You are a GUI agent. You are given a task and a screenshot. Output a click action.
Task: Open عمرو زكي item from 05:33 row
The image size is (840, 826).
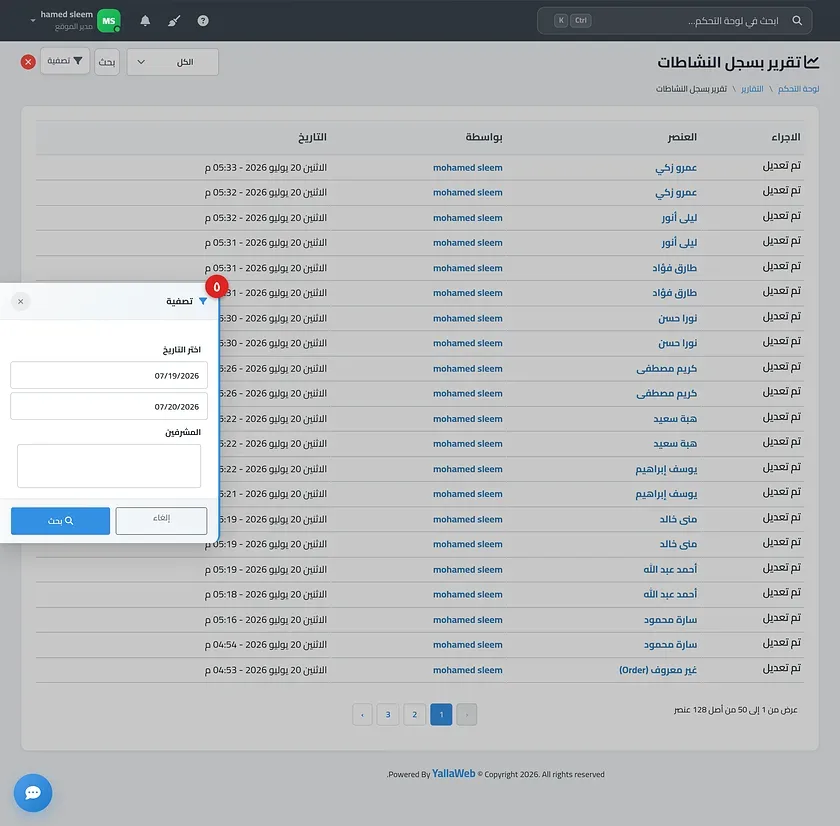click(x=676, y=168)
